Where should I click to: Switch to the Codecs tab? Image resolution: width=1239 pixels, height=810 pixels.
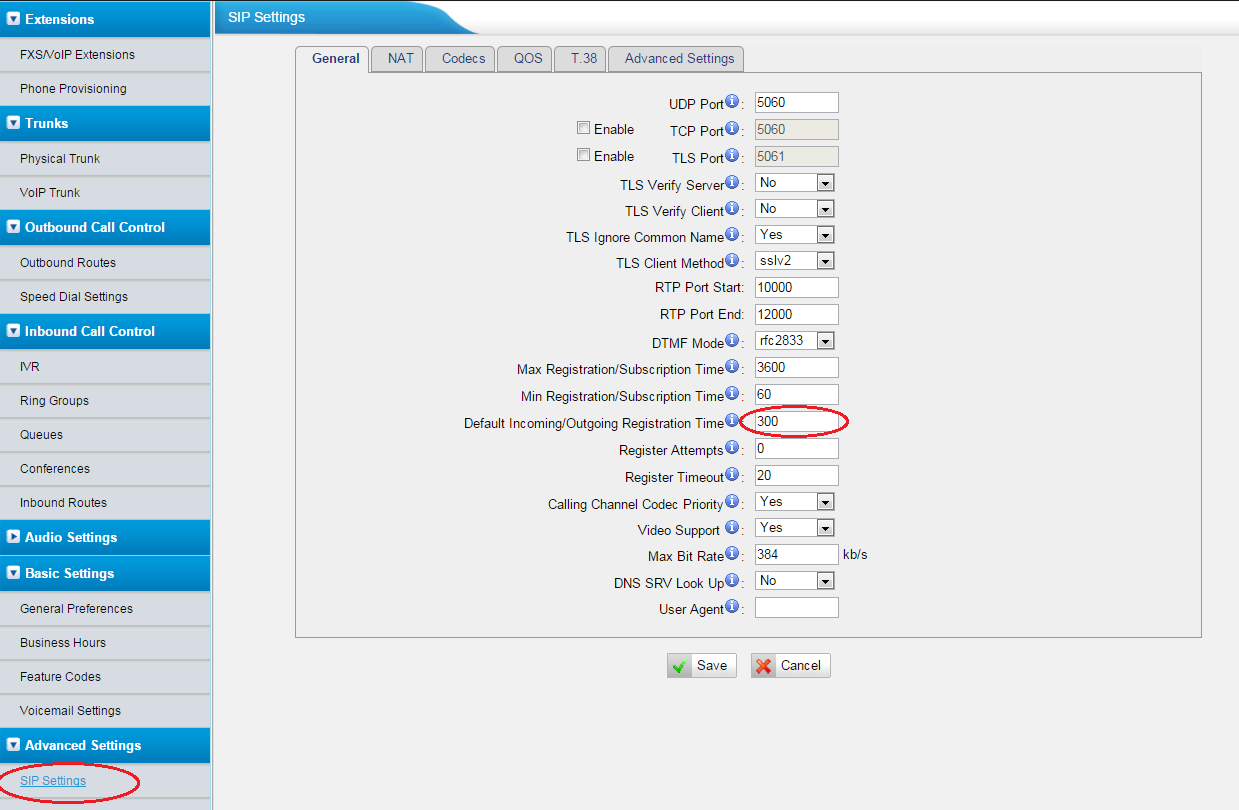pyautogui.click(x=463, y=59)
